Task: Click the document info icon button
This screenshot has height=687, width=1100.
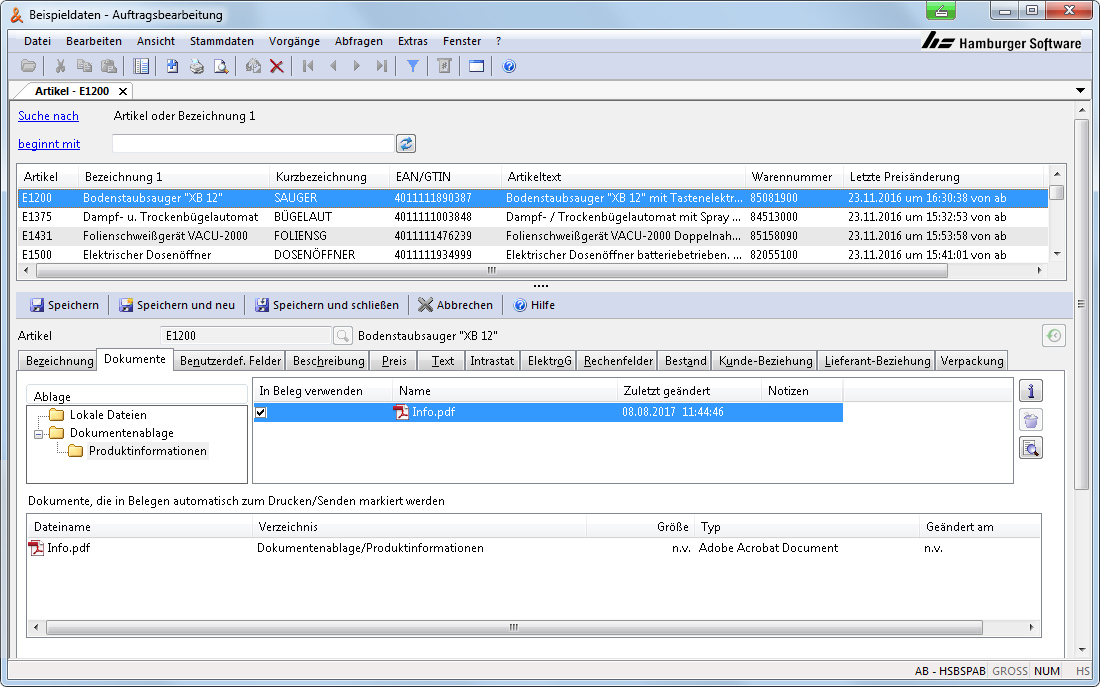Action: point(1031,391)
